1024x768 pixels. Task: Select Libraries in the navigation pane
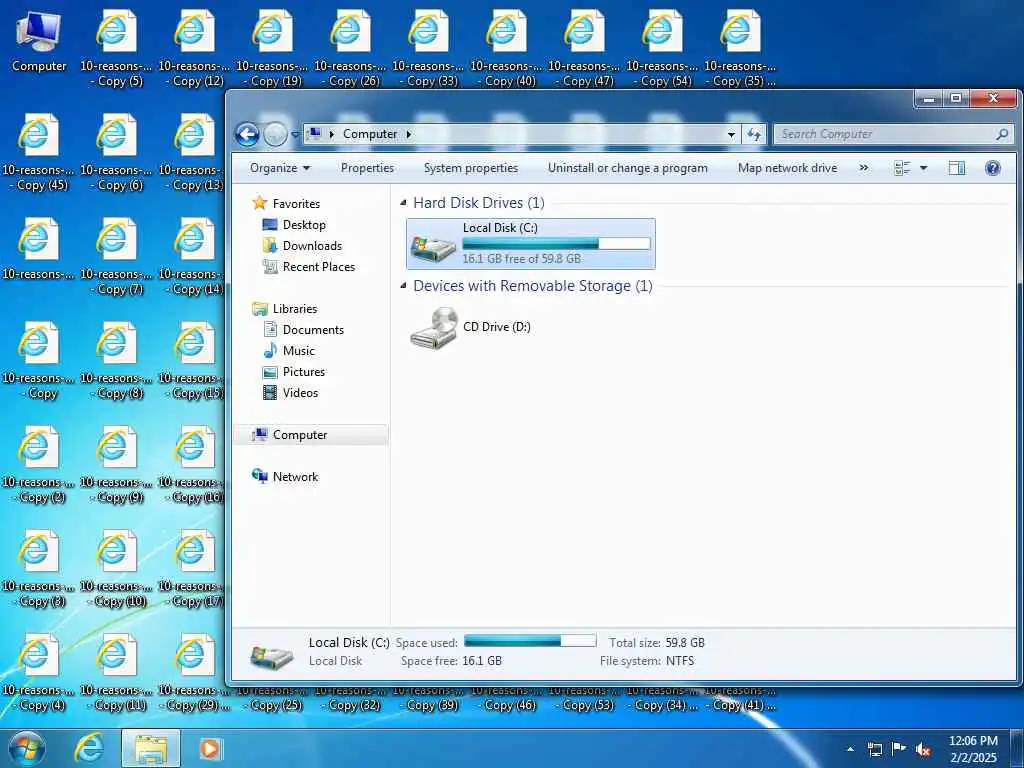click(285, 309)
